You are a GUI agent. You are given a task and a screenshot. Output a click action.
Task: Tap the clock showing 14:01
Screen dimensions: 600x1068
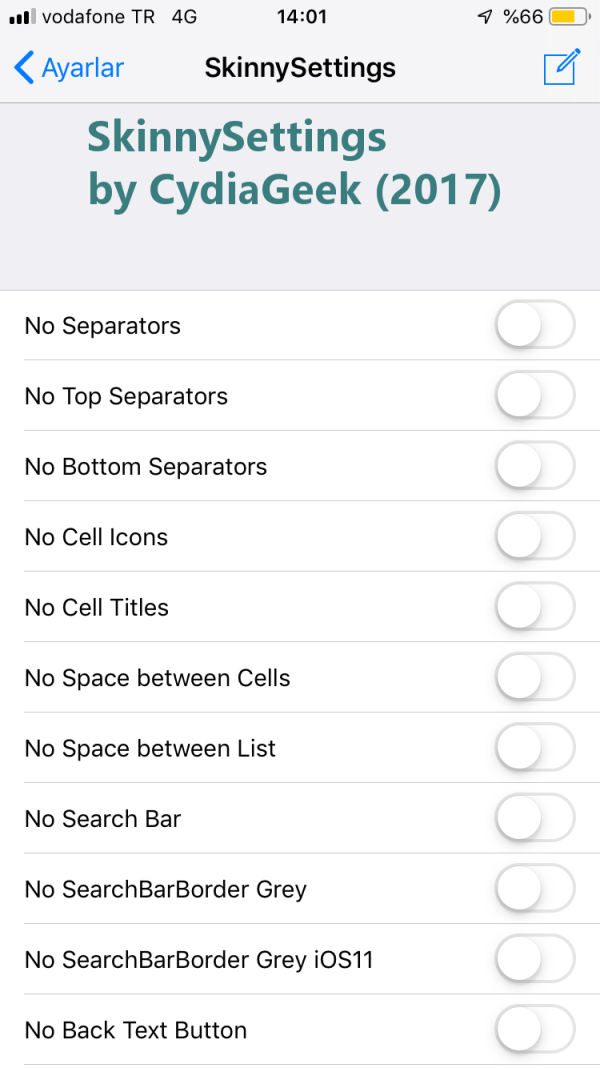[x=300, y=17]
